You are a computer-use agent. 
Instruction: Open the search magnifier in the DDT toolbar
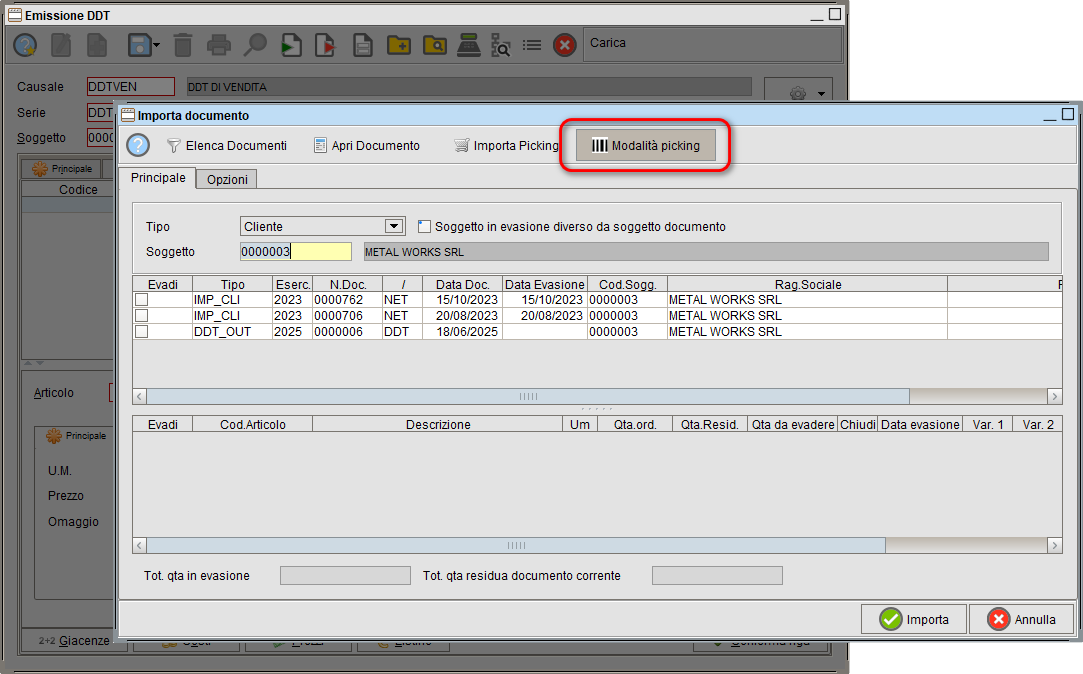(x=255, y=43)
